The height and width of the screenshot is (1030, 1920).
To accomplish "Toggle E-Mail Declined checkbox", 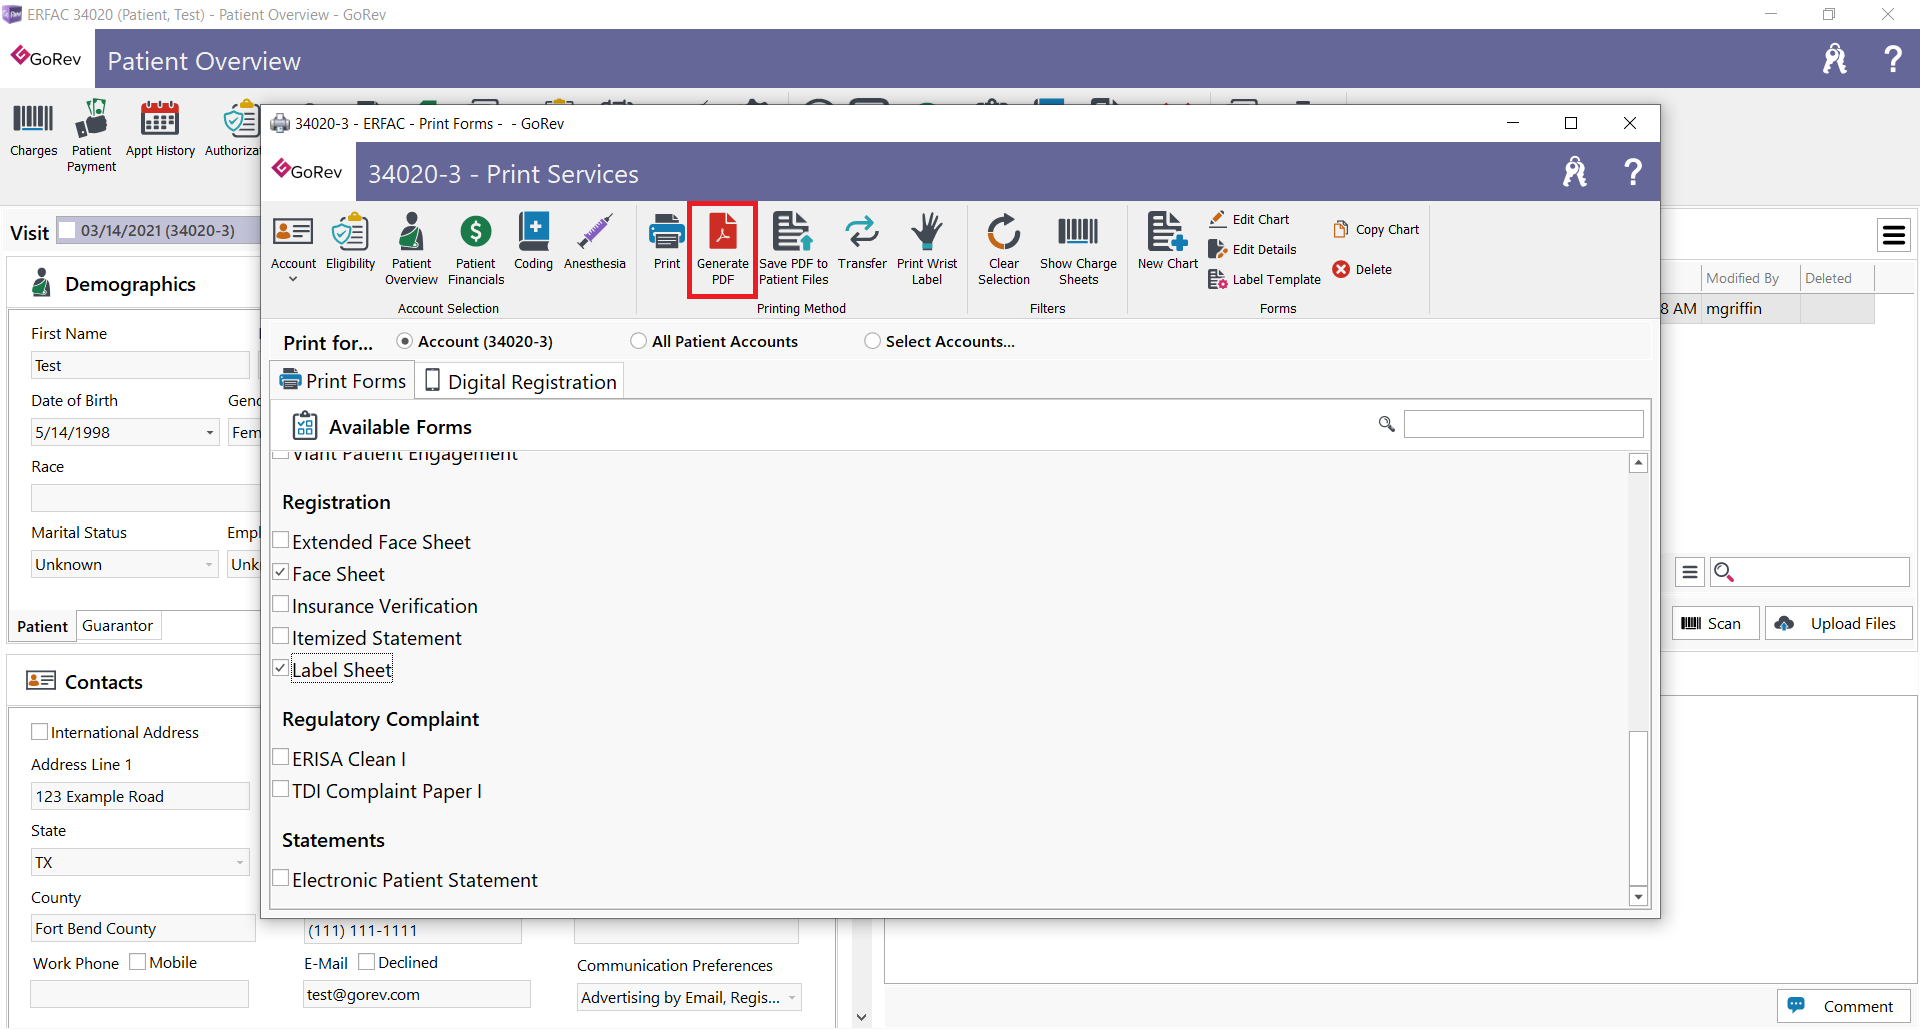I will (x=367, y=962).
